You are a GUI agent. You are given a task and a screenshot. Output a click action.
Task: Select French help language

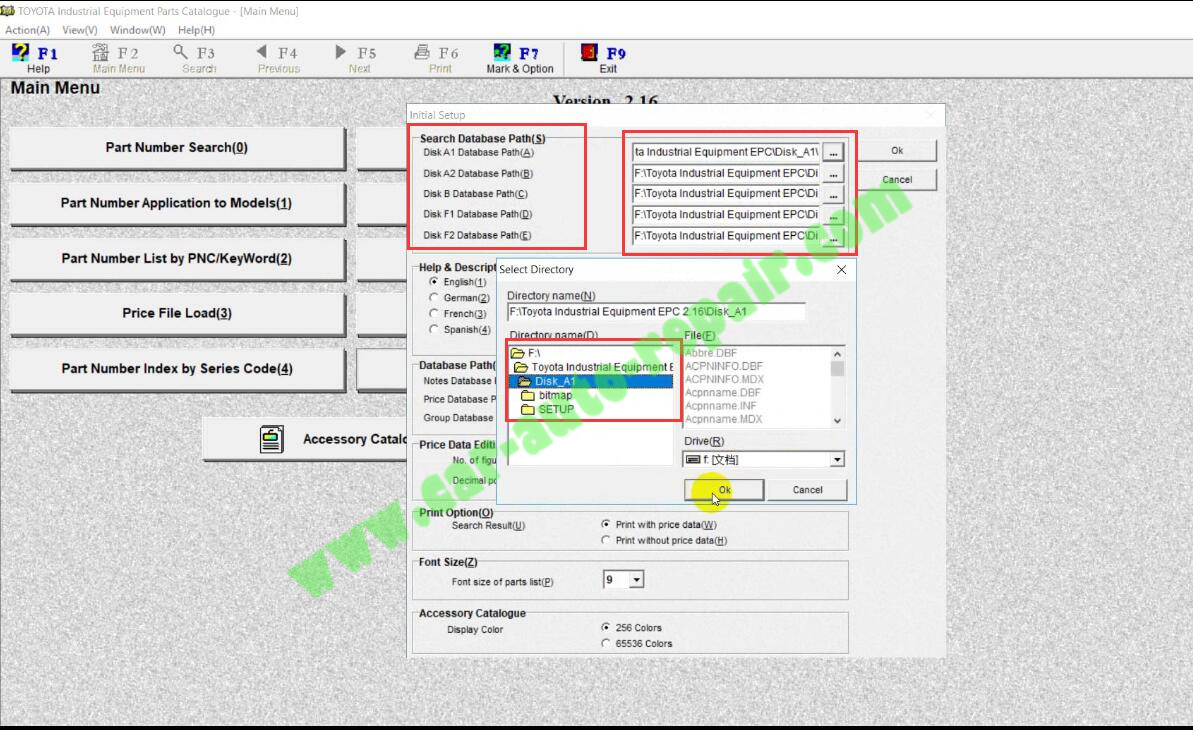434,314
